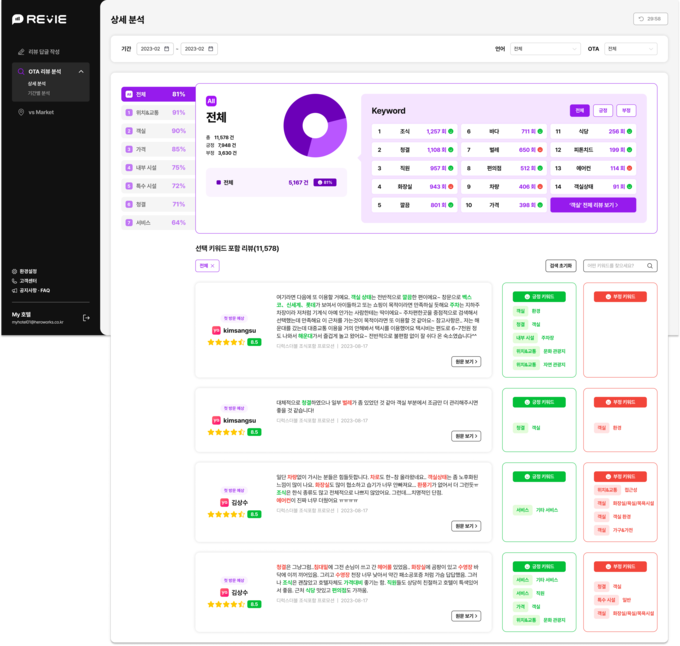The height and width of the screenshot is (646, 680).
Task: Click first review's green positive keyword header
Action: coord(539,297)
